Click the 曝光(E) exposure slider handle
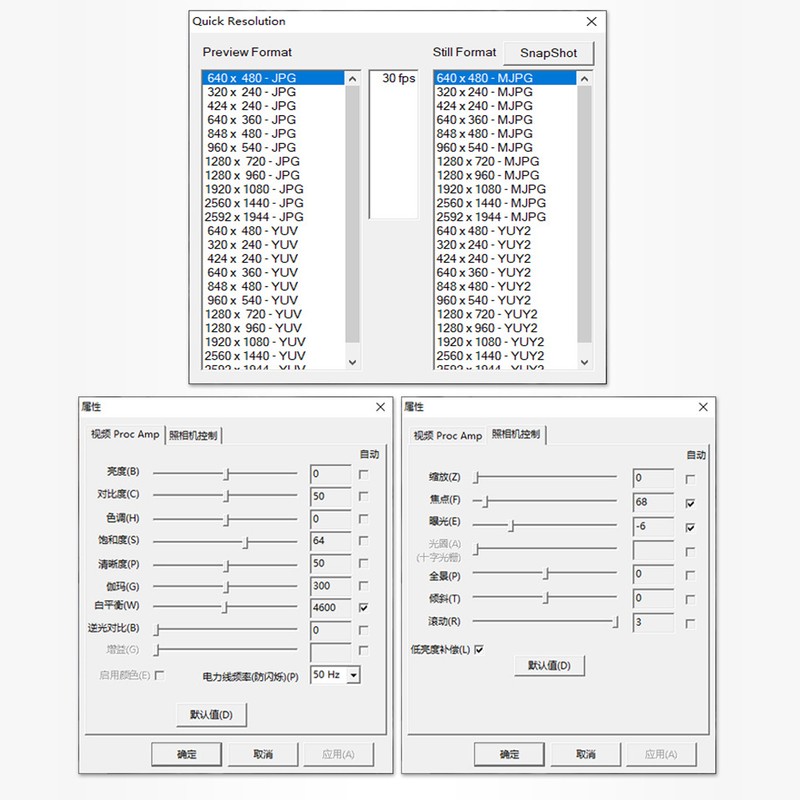The image size is (800, 800). click(511, 526)
